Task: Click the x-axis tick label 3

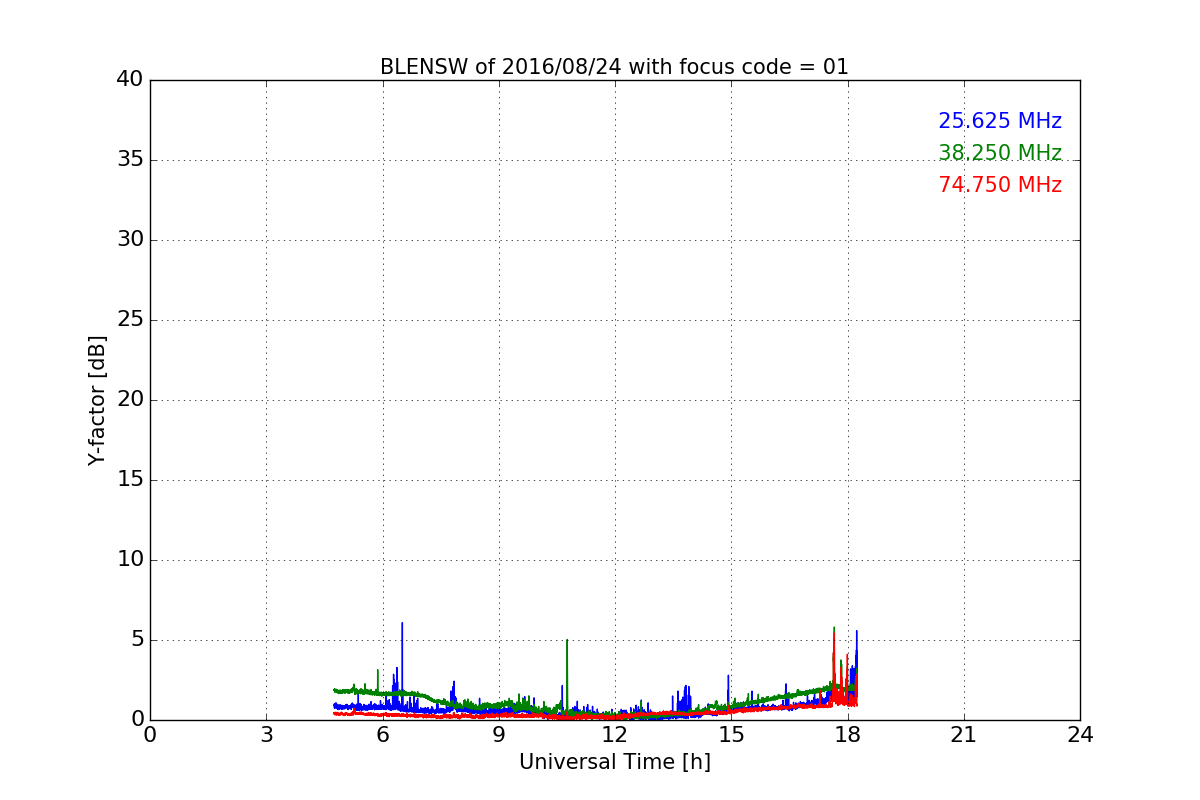Action: 266,735
